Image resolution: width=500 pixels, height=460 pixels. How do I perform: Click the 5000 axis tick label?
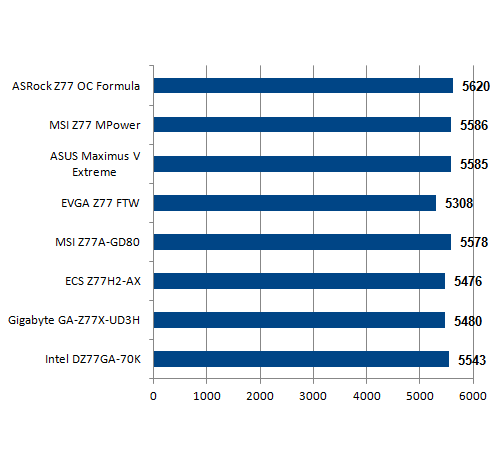(x=420, y=396)
